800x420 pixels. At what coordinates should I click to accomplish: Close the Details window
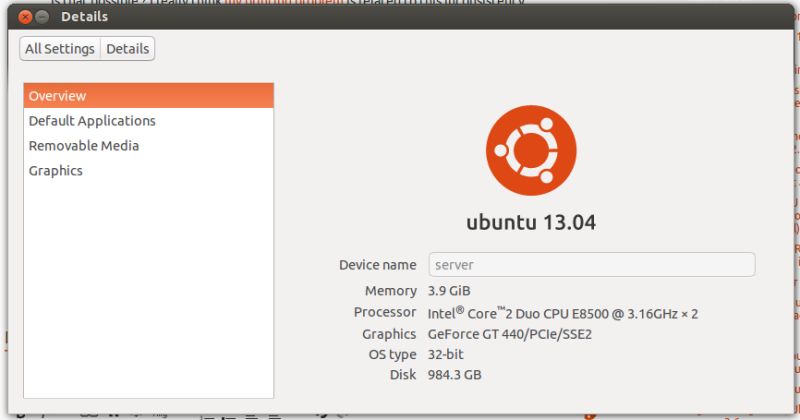pyautogui.click(x=24, y=17)
